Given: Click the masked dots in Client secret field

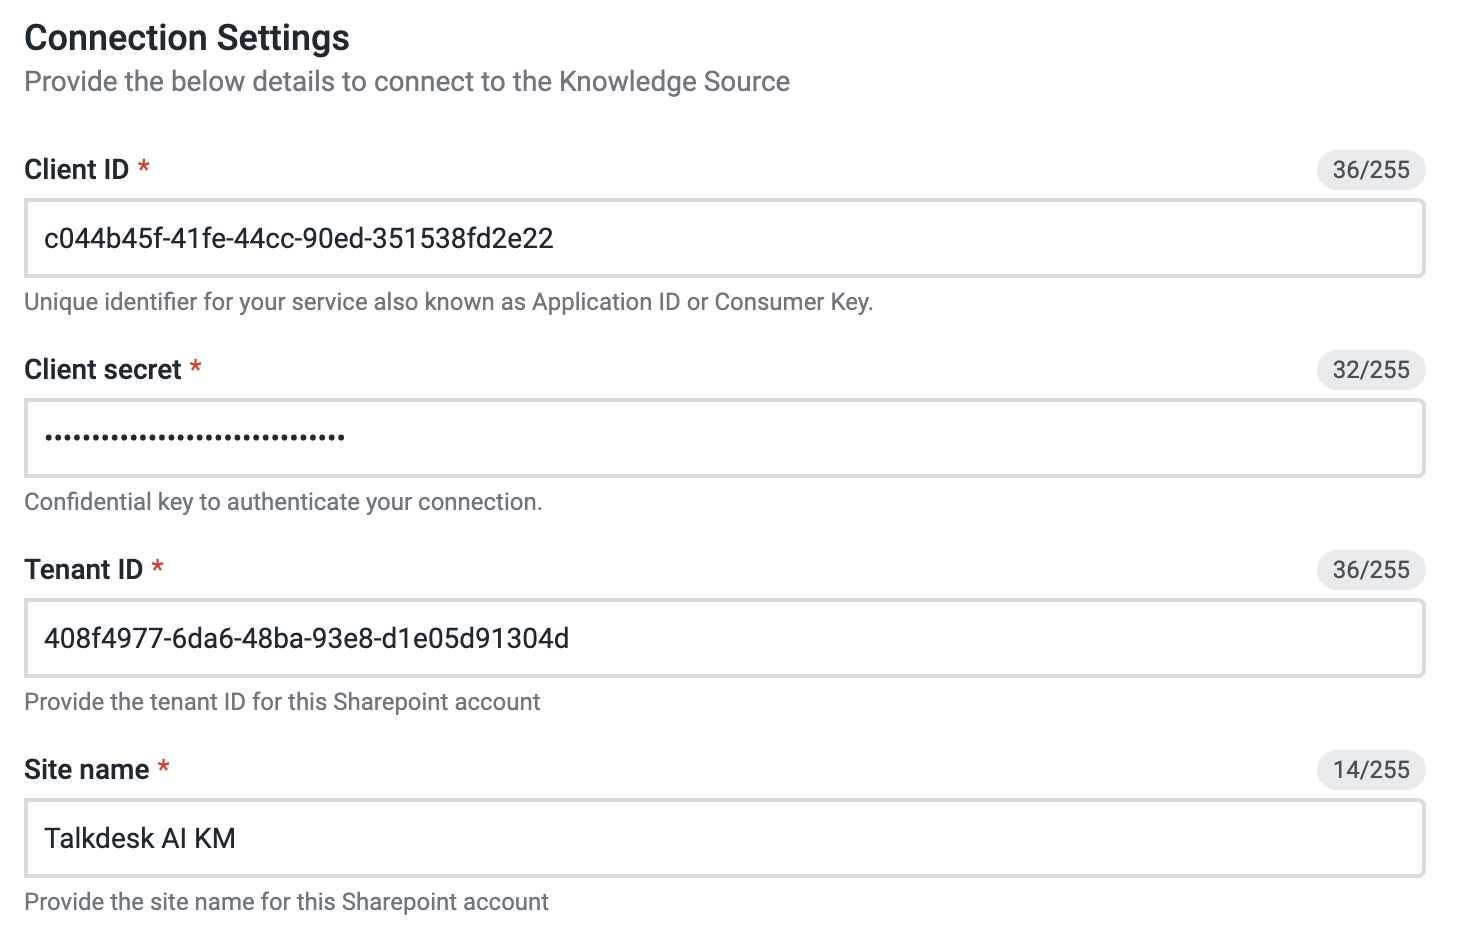Looking at the screenshot, I should pos(195,438).
